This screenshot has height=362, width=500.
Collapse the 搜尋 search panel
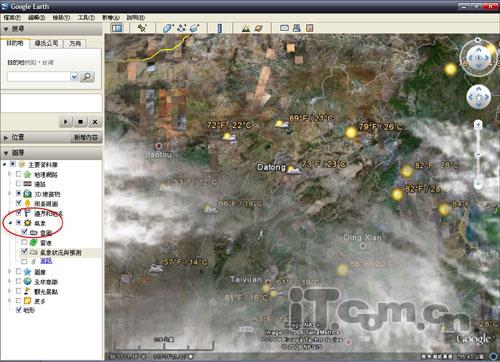click(x=6, y=29)
